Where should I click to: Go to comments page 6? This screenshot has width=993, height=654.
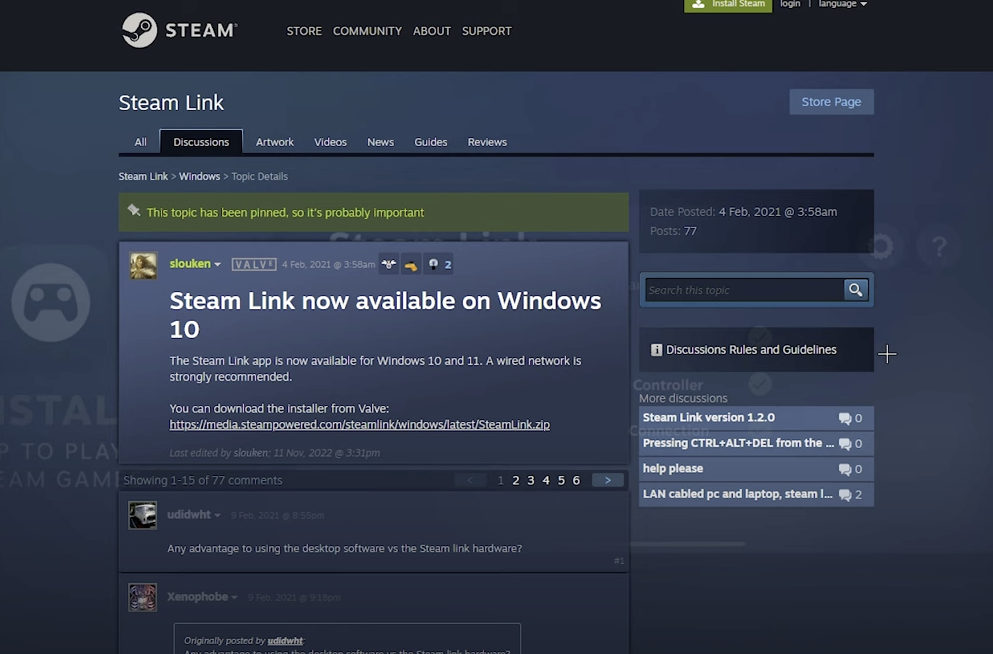tap(576, 481)
